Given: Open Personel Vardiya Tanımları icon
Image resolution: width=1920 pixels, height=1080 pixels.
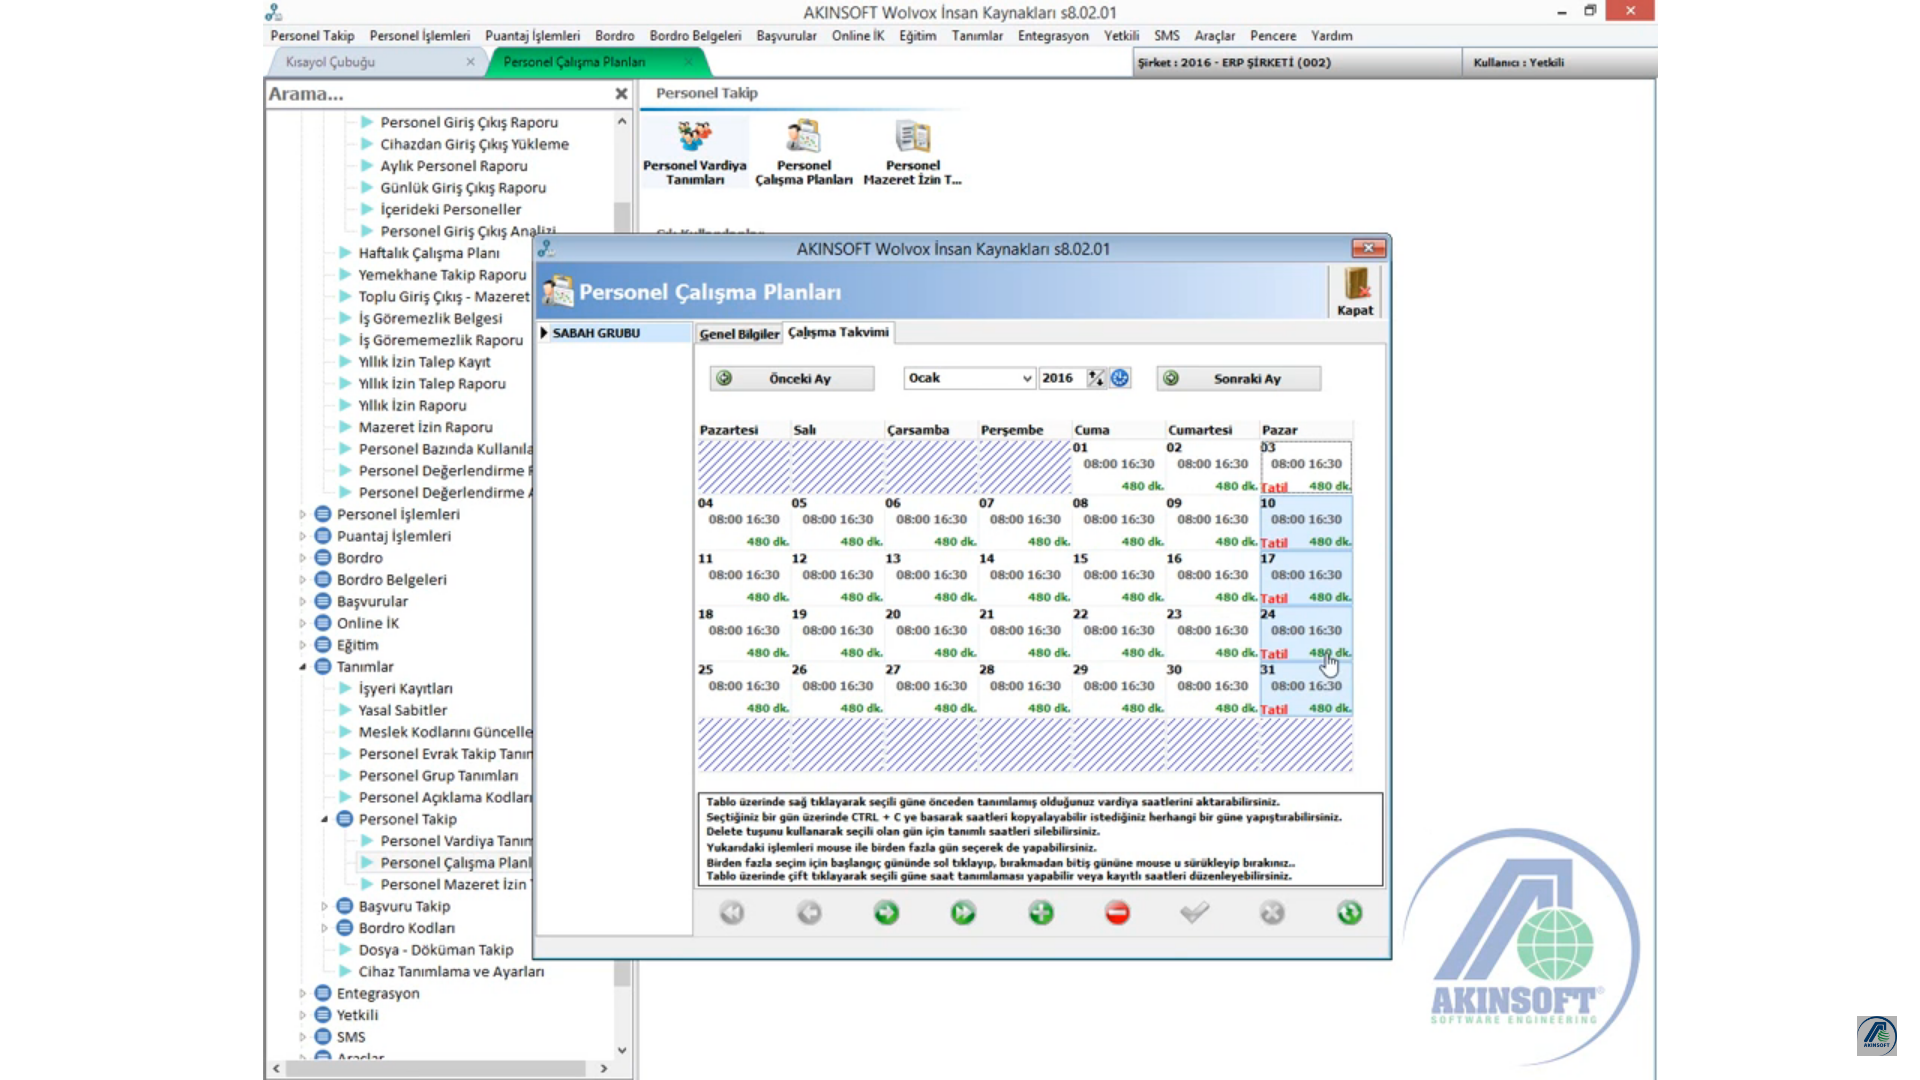Looking at the screenshot, I should (x=694, y=152).
